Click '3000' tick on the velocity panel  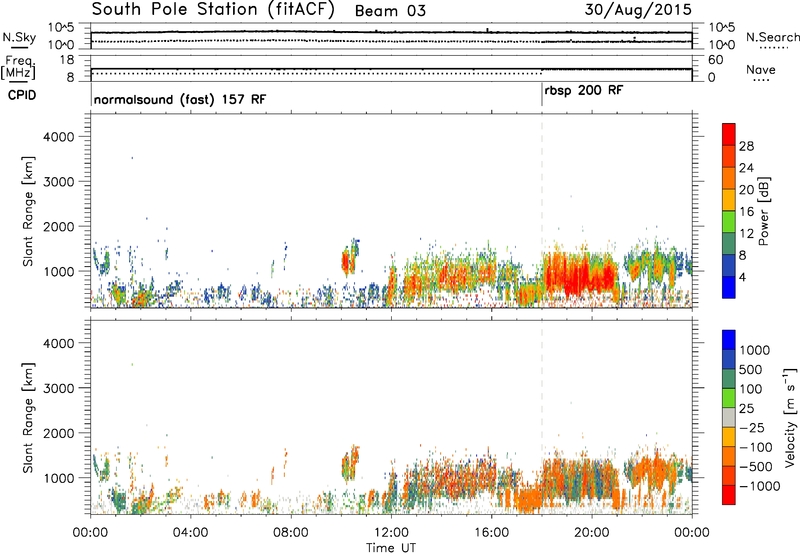click(59, 388)
